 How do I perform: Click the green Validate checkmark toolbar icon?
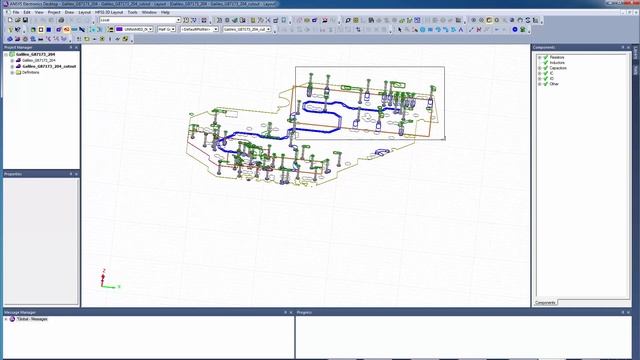point(235,20)
